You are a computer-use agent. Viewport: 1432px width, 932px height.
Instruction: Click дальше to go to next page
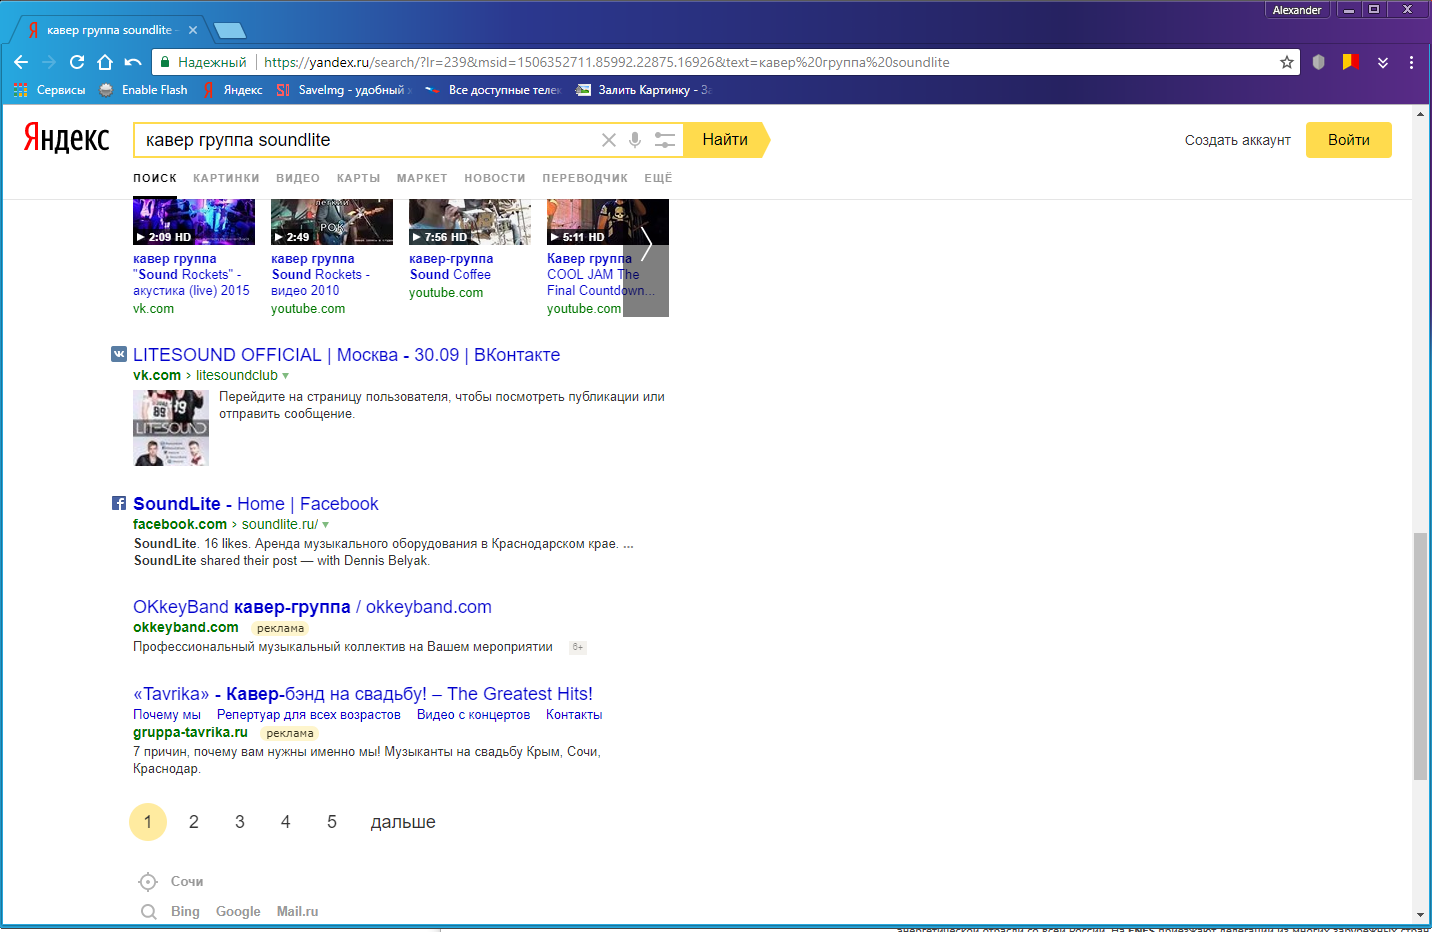pos(403,822)
